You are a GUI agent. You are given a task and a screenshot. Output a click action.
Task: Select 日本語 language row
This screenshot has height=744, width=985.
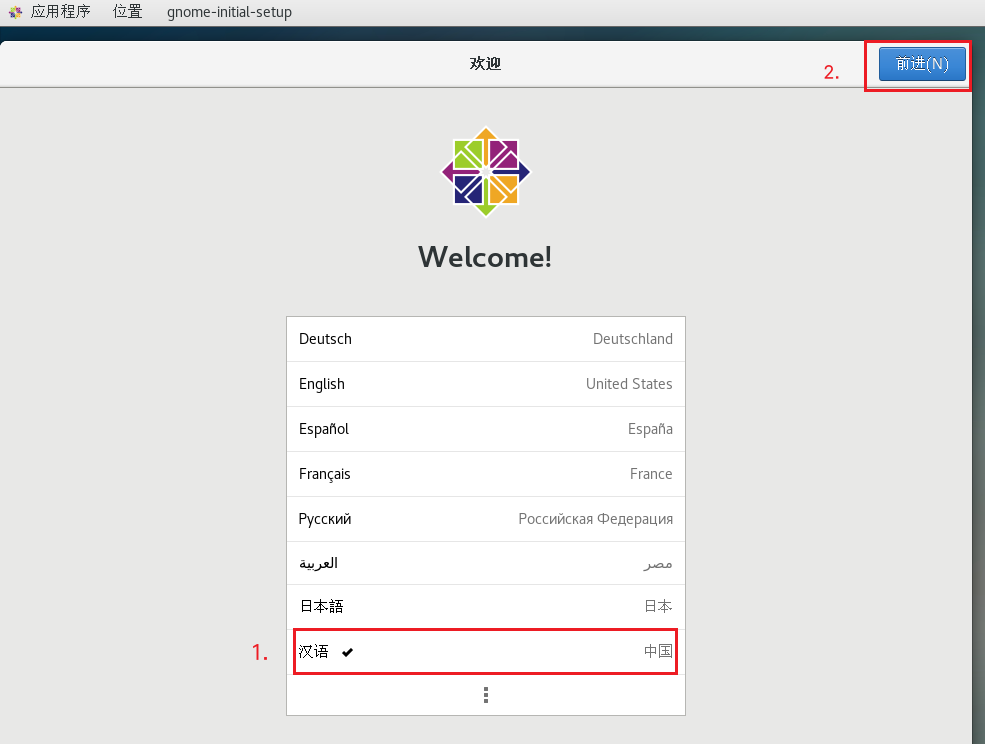[486, 606]
